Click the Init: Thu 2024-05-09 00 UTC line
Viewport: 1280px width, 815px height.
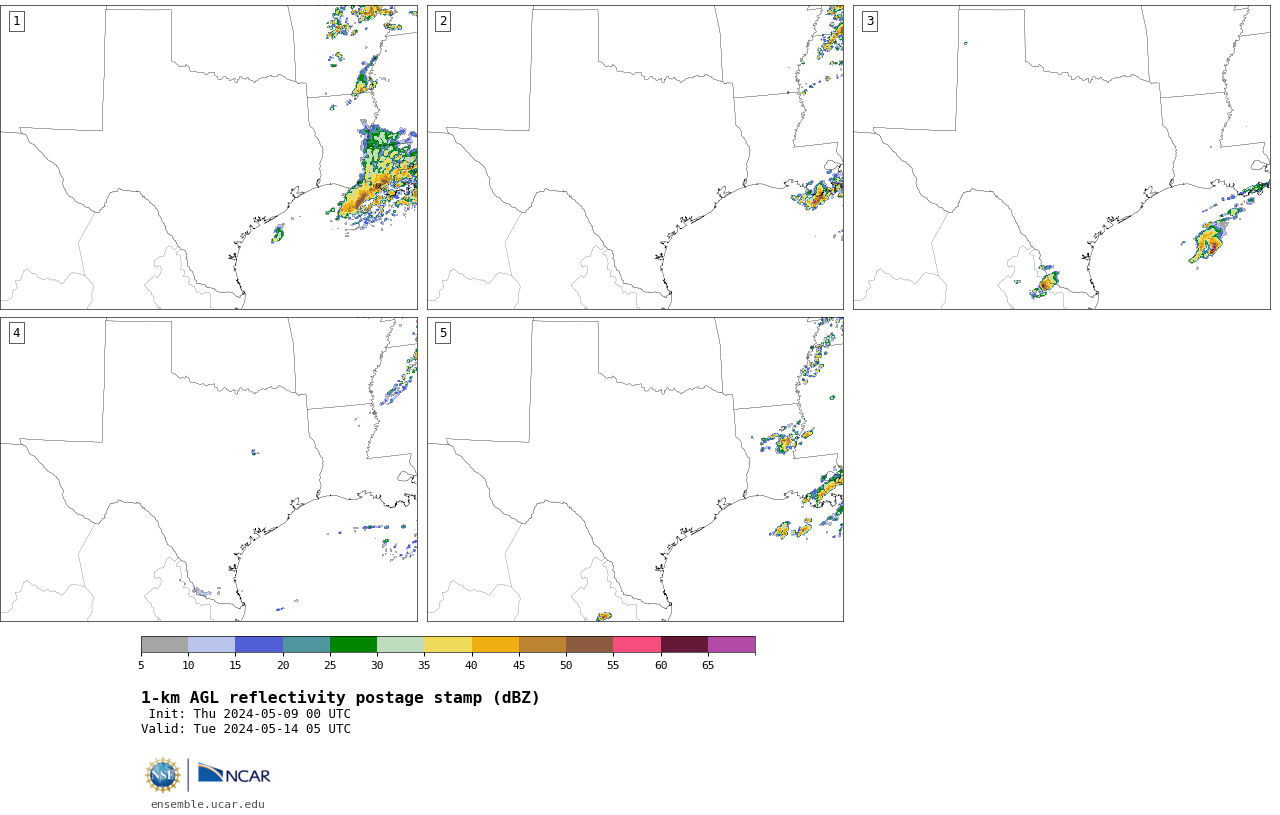pyautogui.click(x=249, y=714)
